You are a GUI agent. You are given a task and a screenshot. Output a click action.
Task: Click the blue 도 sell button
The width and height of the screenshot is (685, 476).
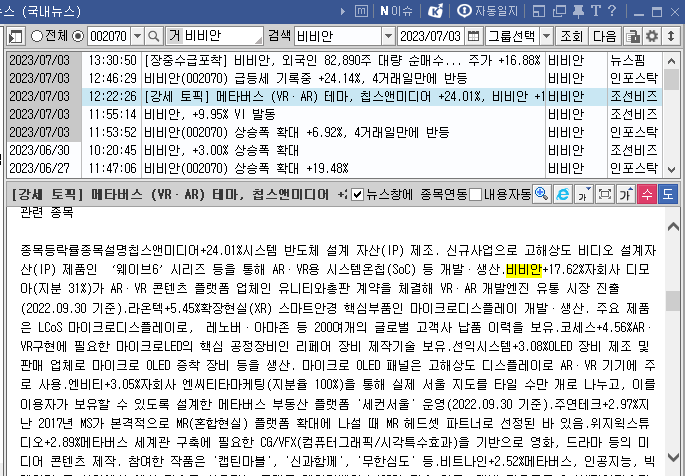(668, 194)
